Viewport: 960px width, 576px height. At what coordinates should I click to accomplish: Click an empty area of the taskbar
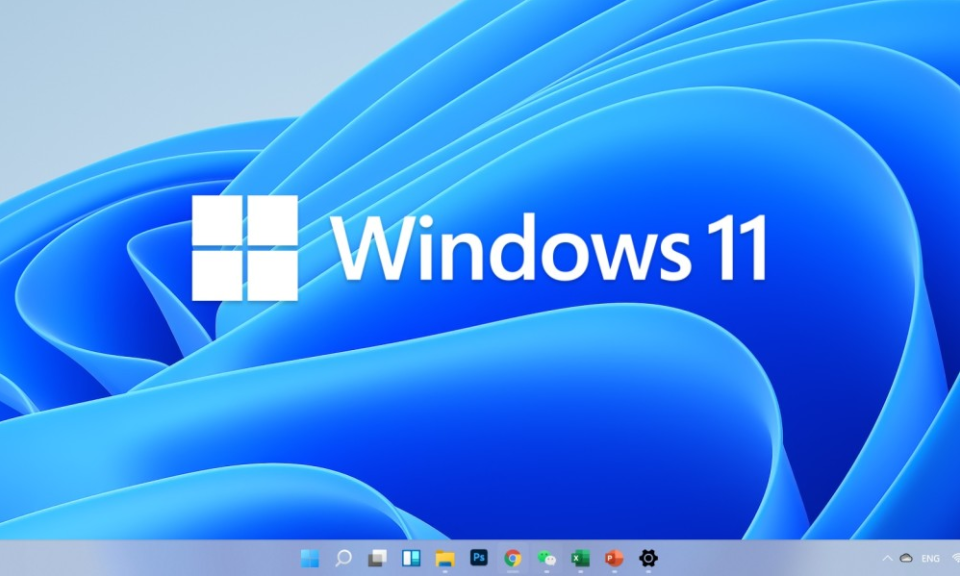(x=750, y=558)
